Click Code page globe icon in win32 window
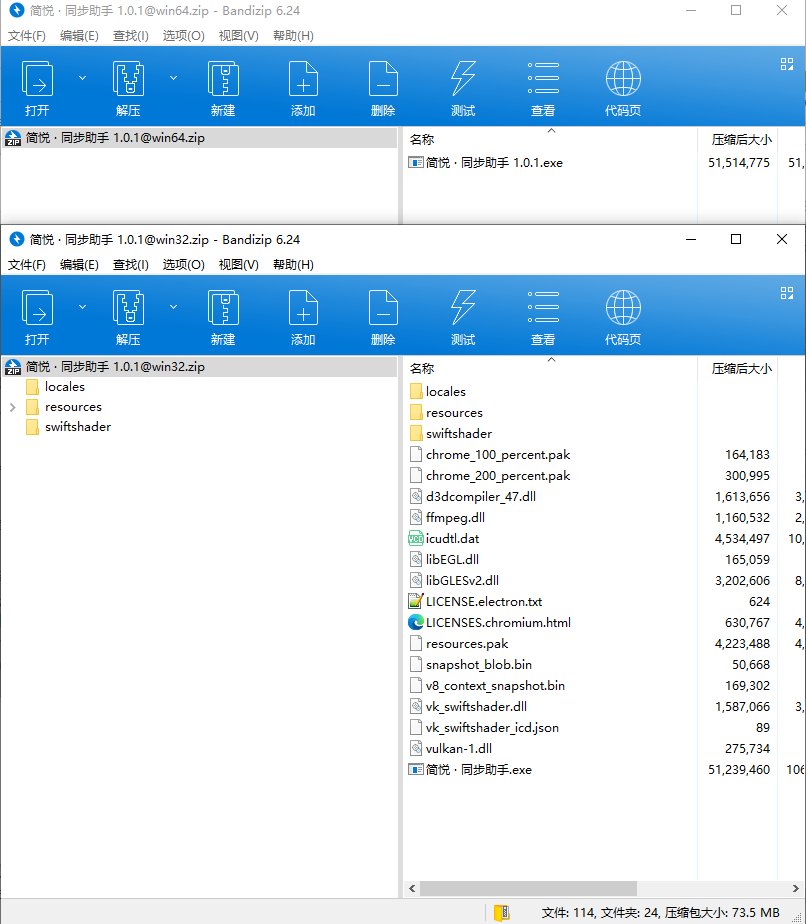The height and width of the screenshot is (924, 806). pos(623,308)
